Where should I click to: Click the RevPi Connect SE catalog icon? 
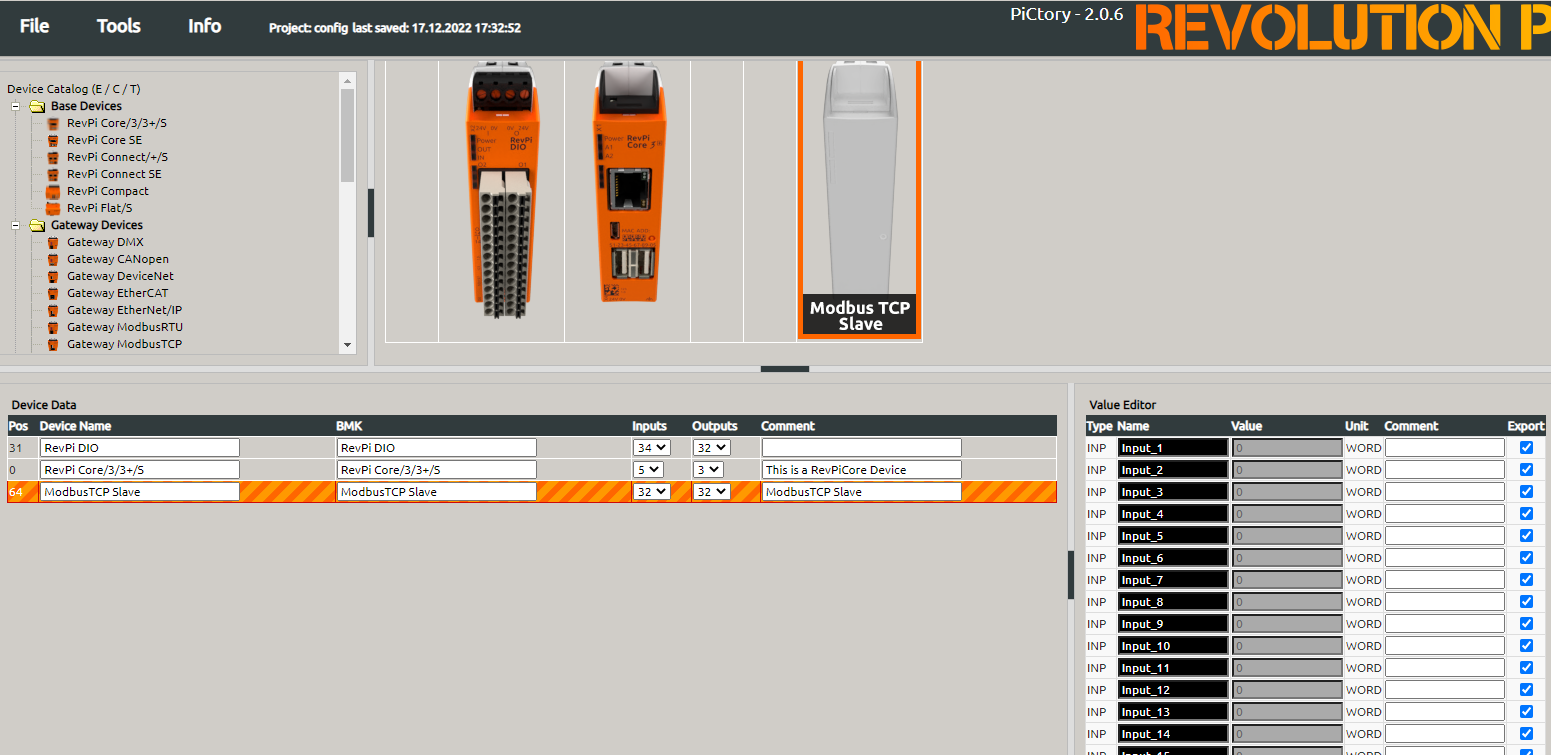53,174
